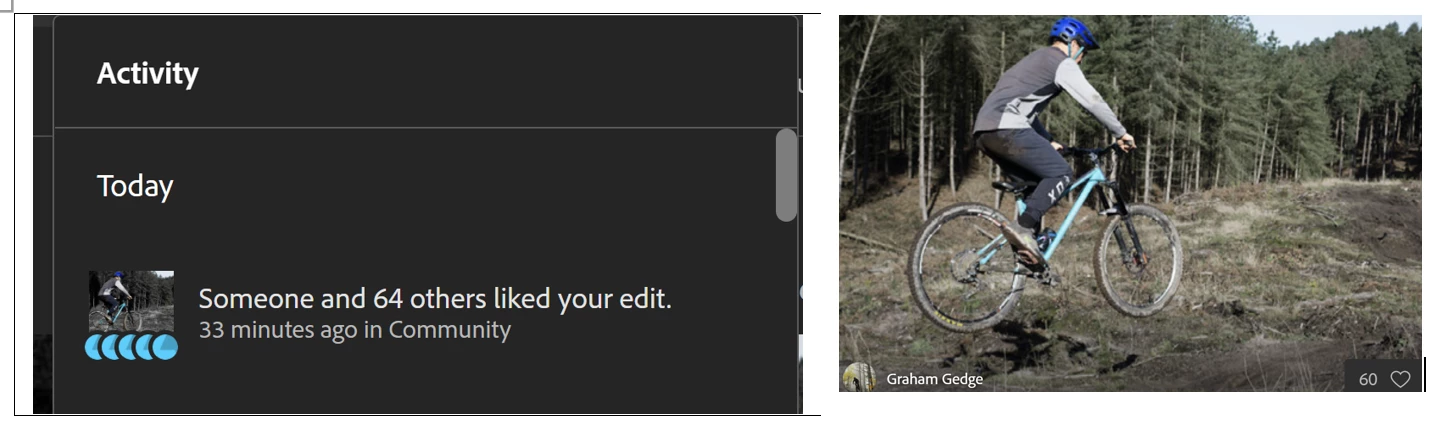Image resolution: width=1454 pixels, height=429 pixels.
Task: Open the large mountain biker photo
Action: tap(1130, 203)
